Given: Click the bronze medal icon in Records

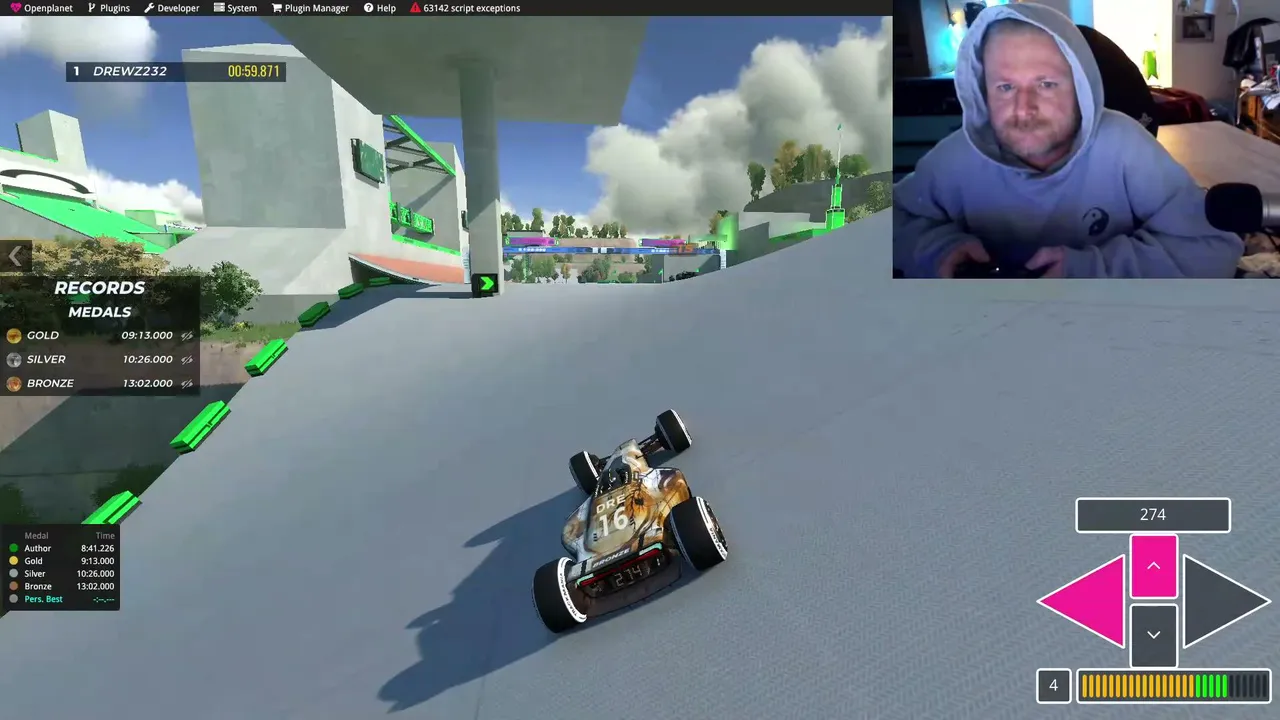Looking at the screenshot, I should [14, 384].
